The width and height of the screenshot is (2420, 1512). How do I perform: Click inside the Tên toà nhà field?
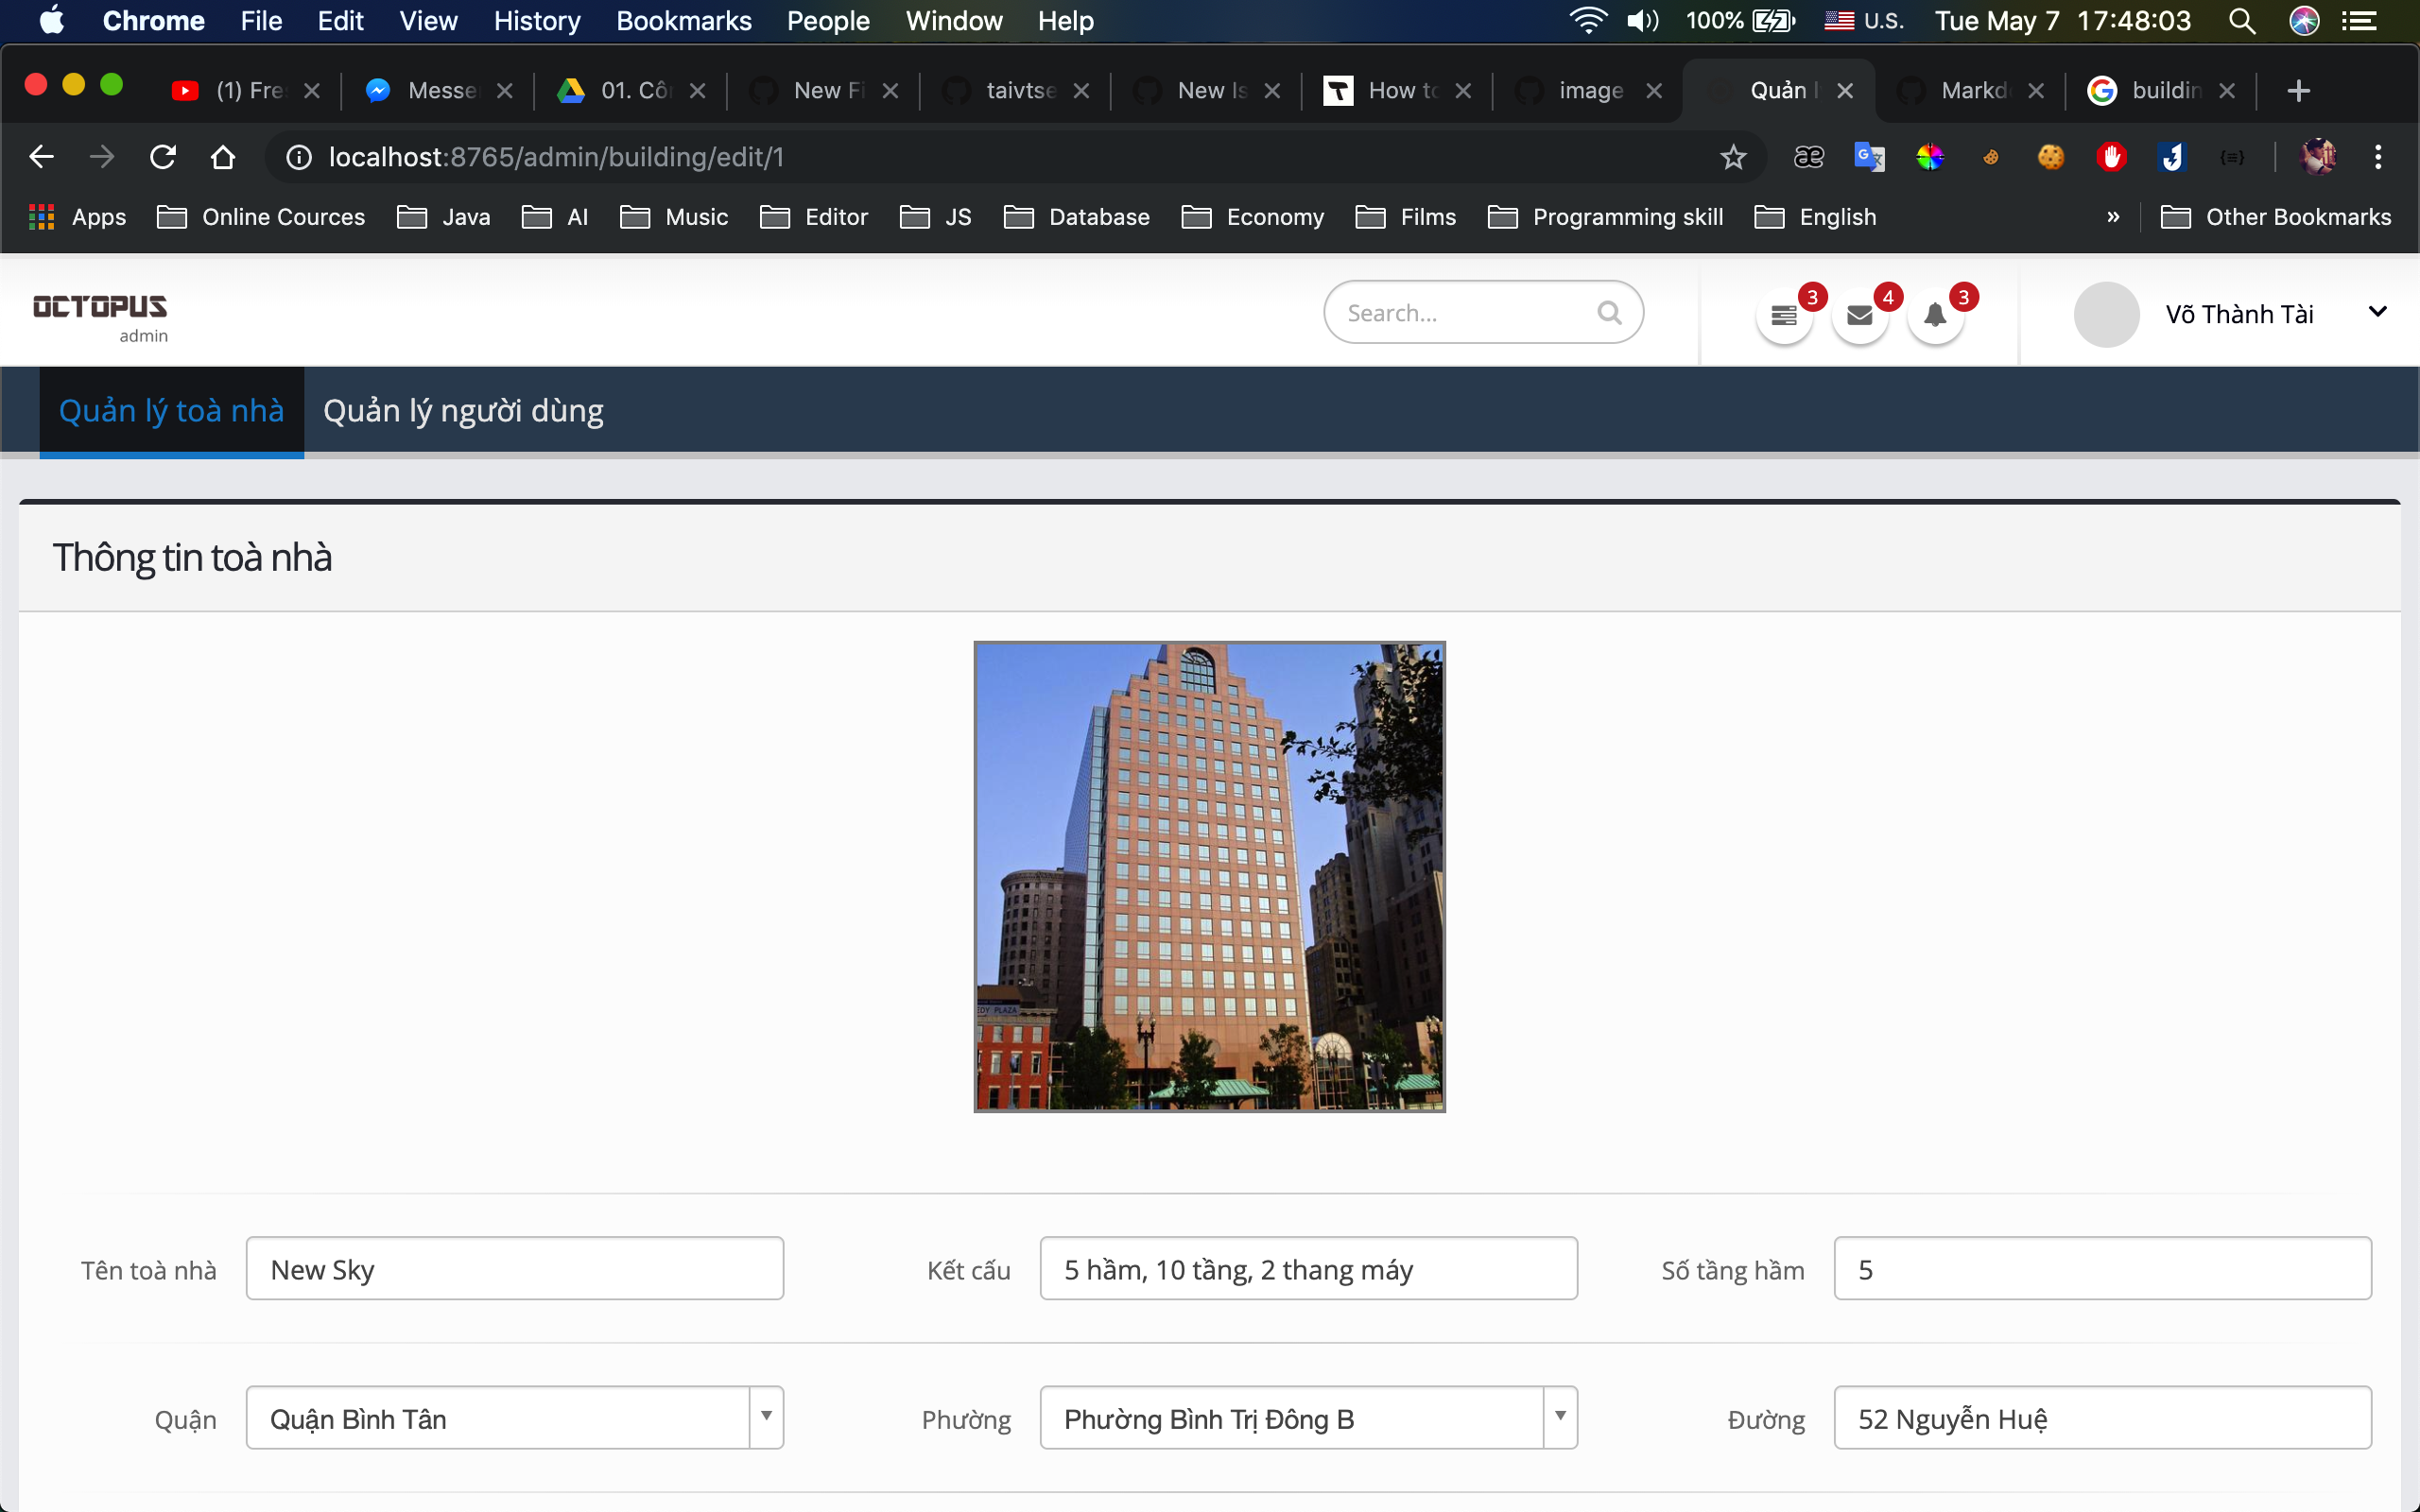tap(514, 1268)
